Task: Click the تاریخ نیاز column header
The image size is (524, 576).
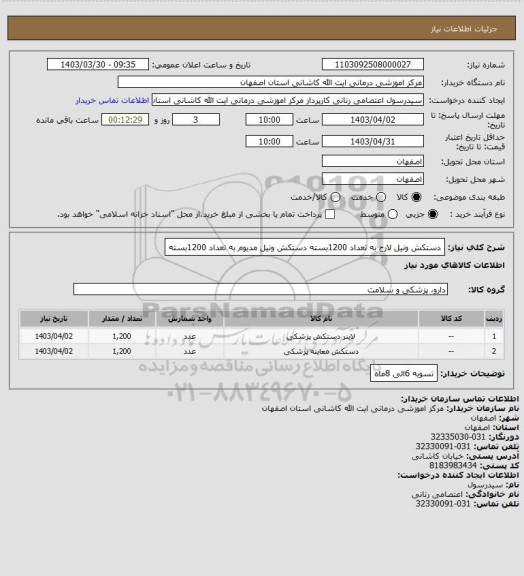Action: (x=54, y=318)
